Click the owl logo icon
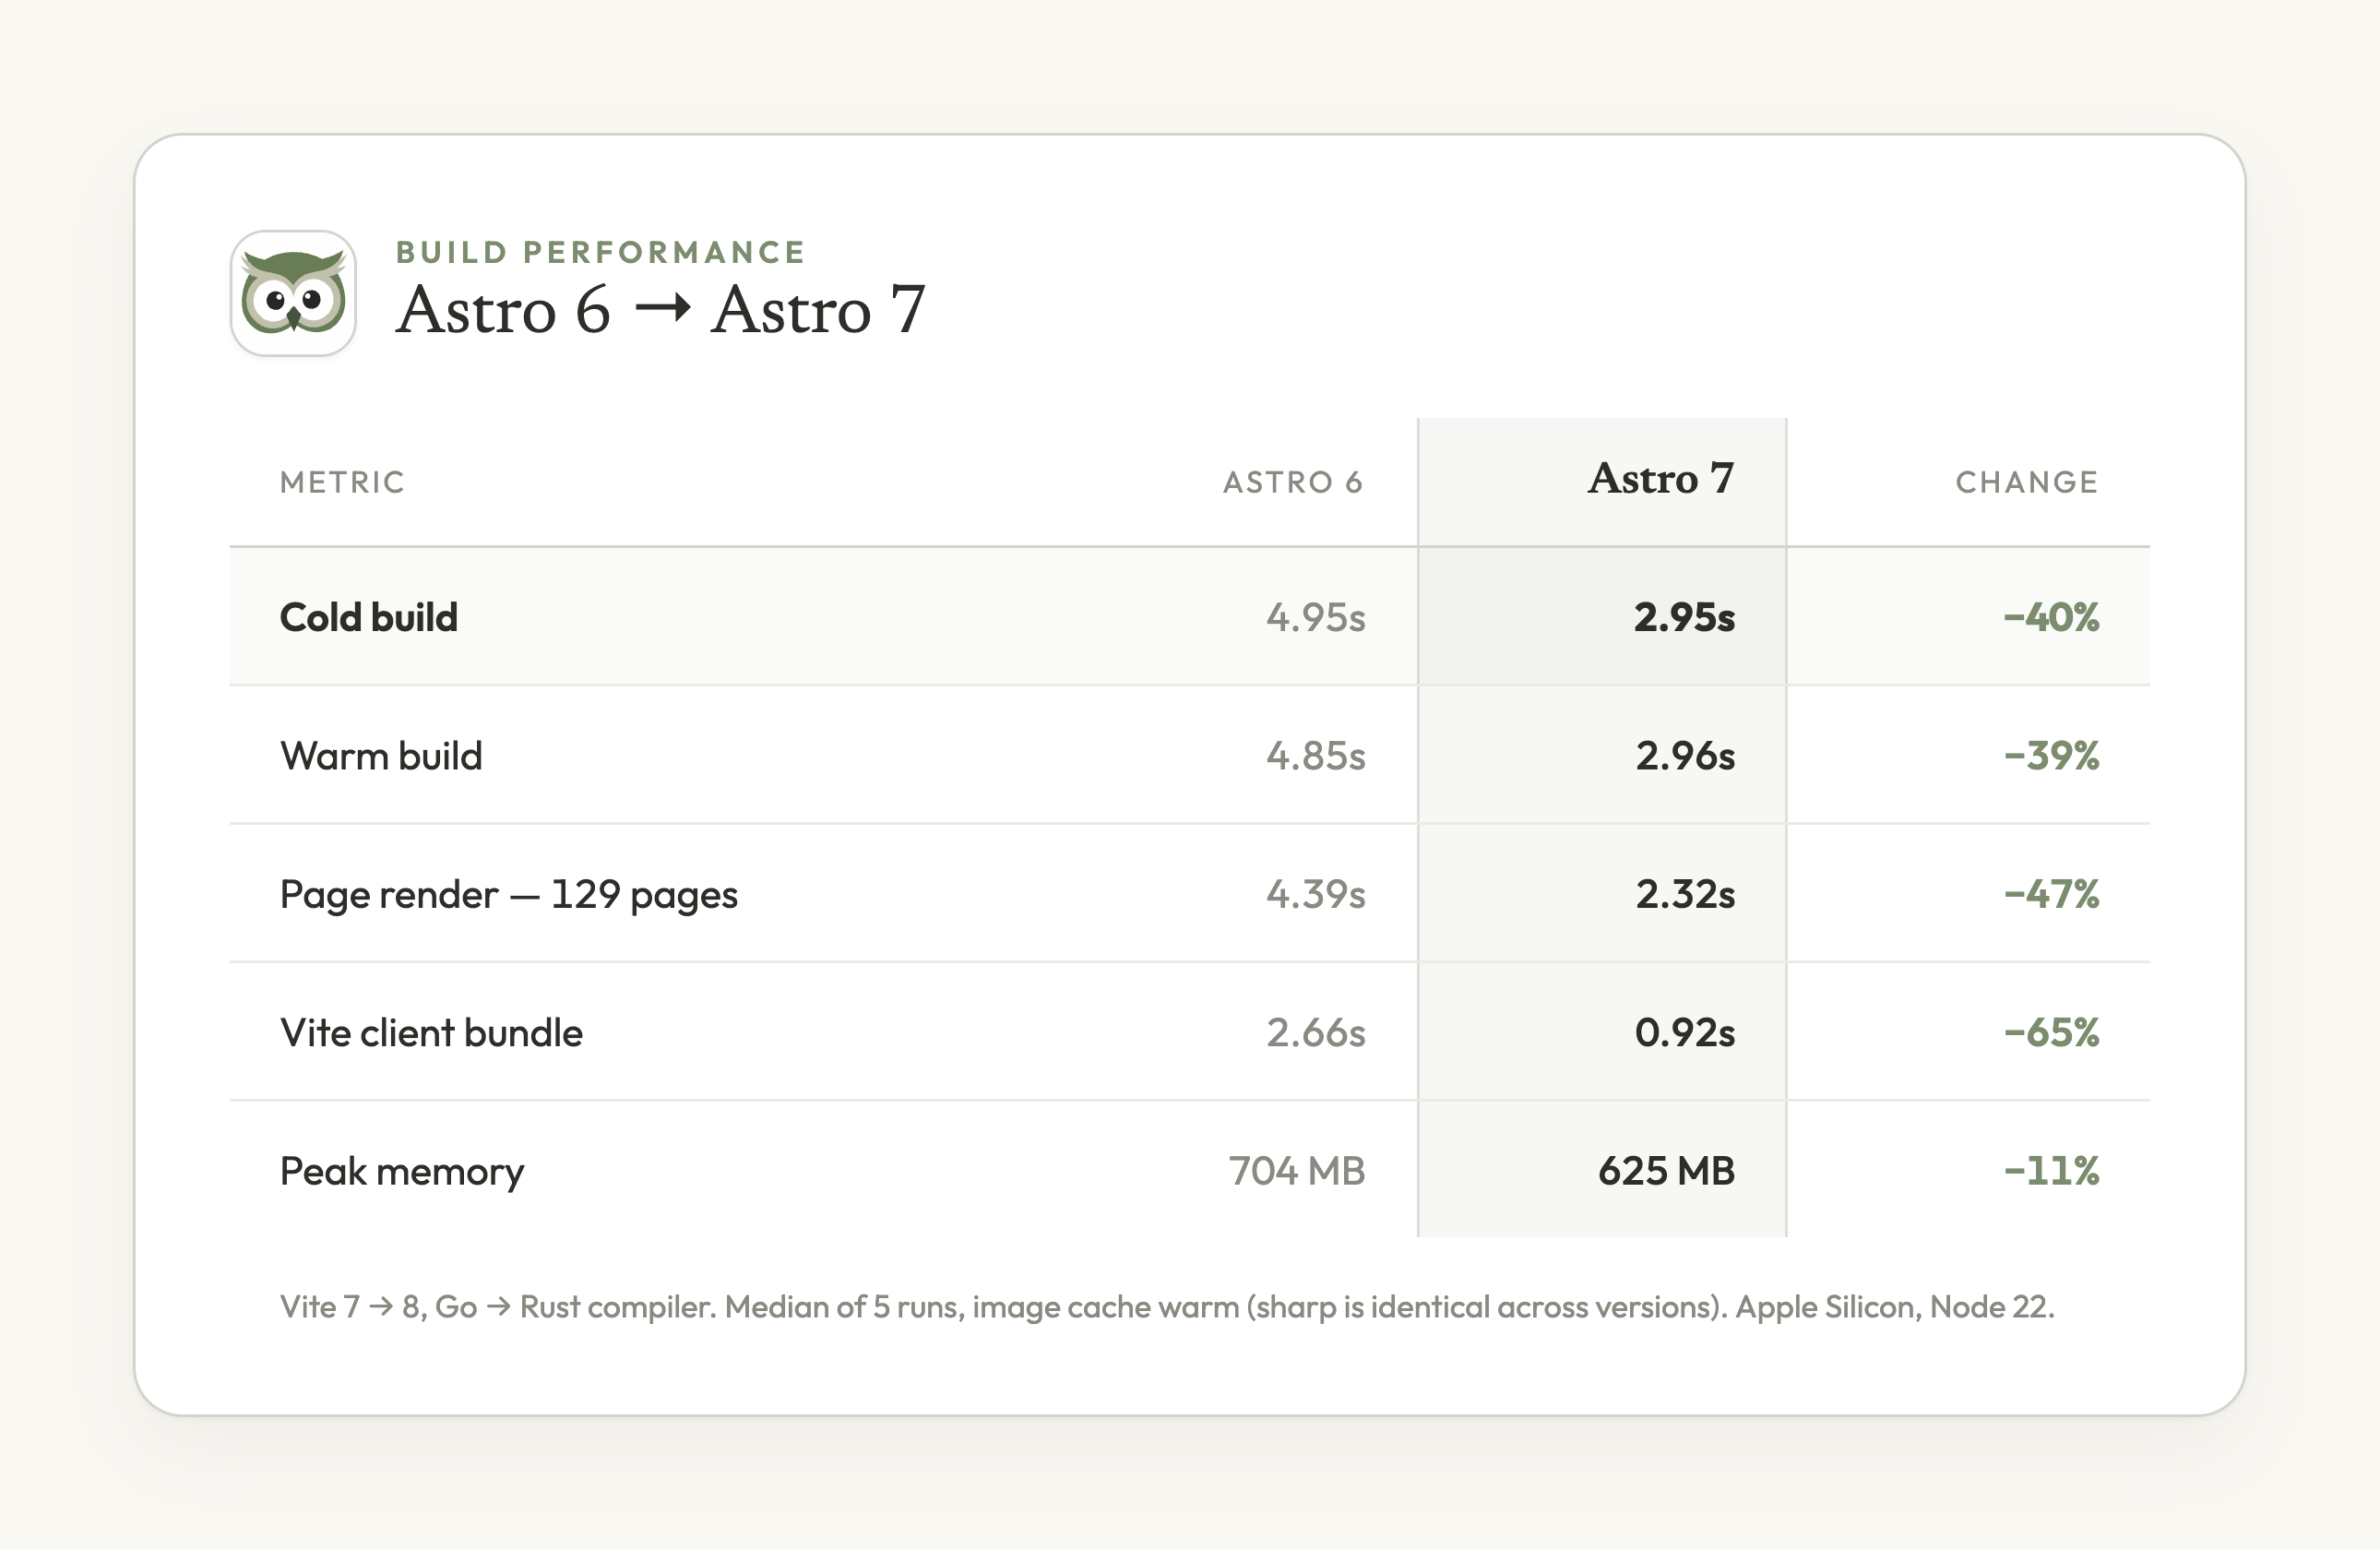2380x1550 pixels. click(x=293, y=293)
